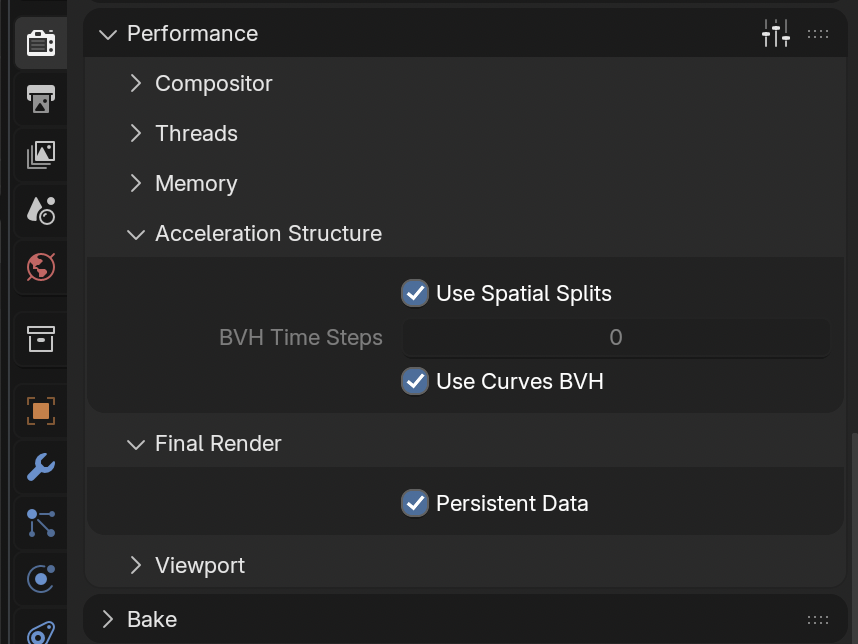The height and width of the screenshot is (644, 858).
Task: Open World properties globe icon
Action: pos(41,267)
